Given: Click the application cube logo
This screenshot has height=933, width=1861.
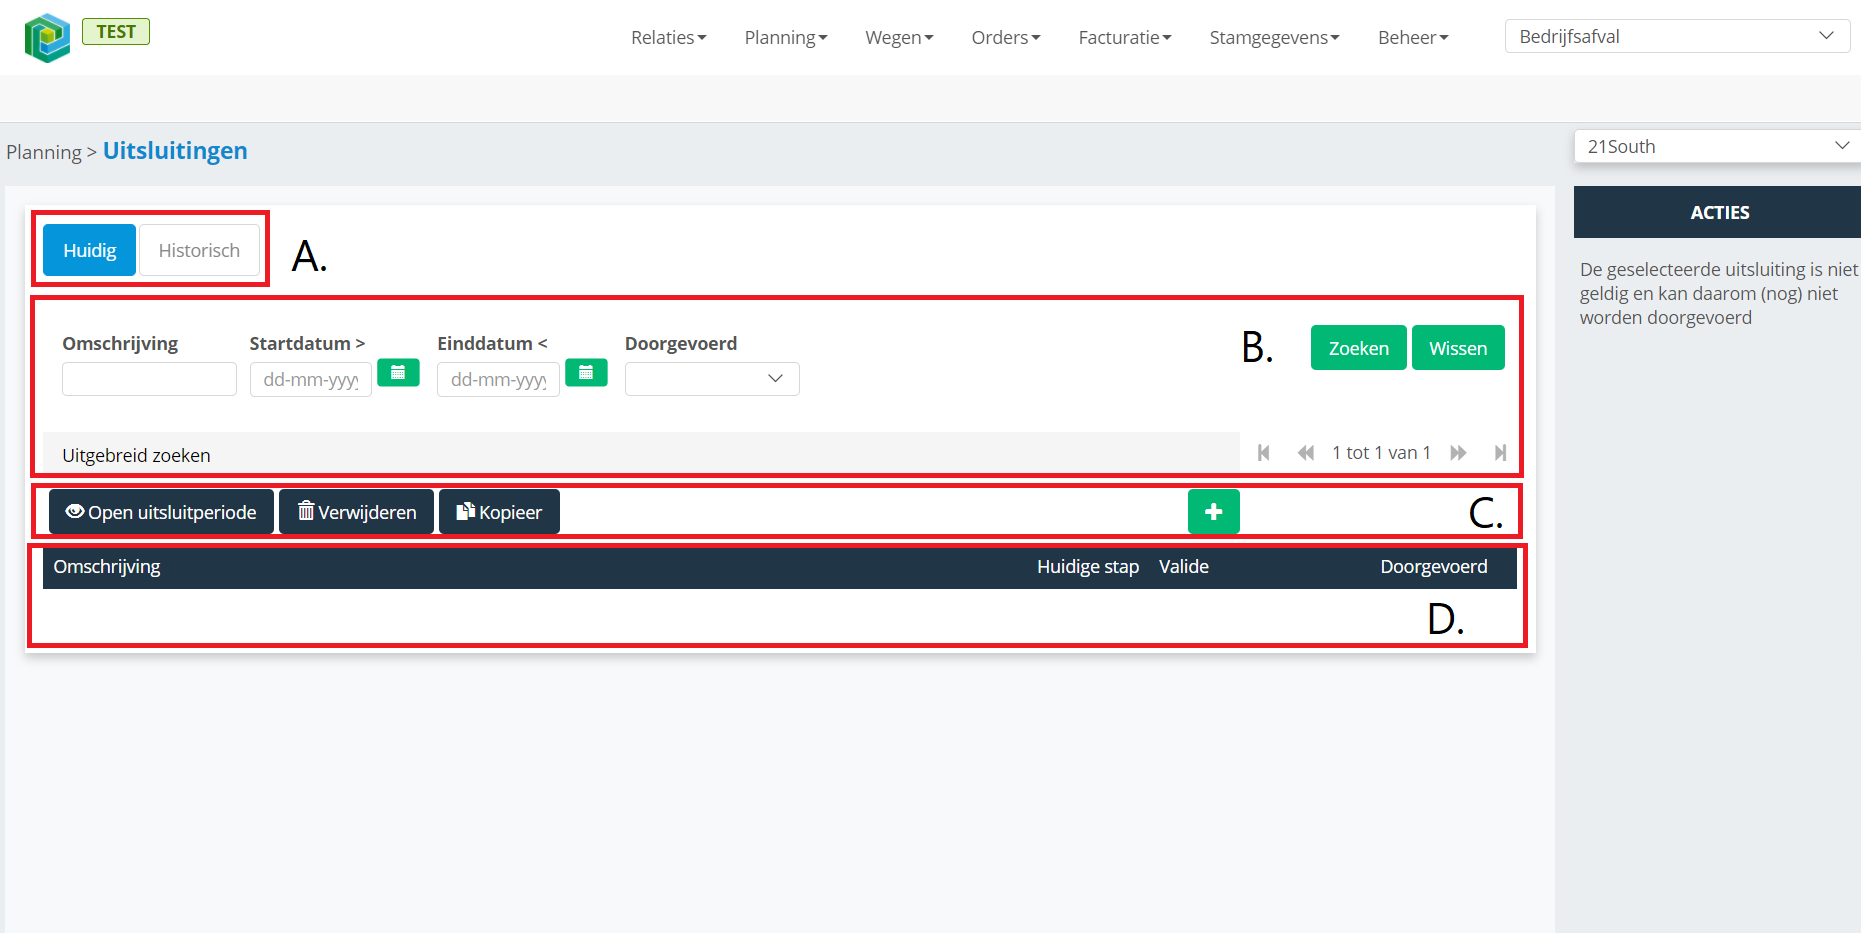Looking at the screenshot, I should click(x=47, y=38).
